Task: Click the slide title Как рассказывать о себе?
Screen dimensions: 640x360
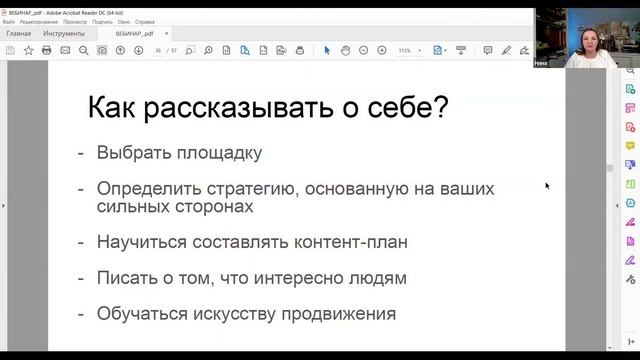Action: pyautogui.click(x=268, y=108)
